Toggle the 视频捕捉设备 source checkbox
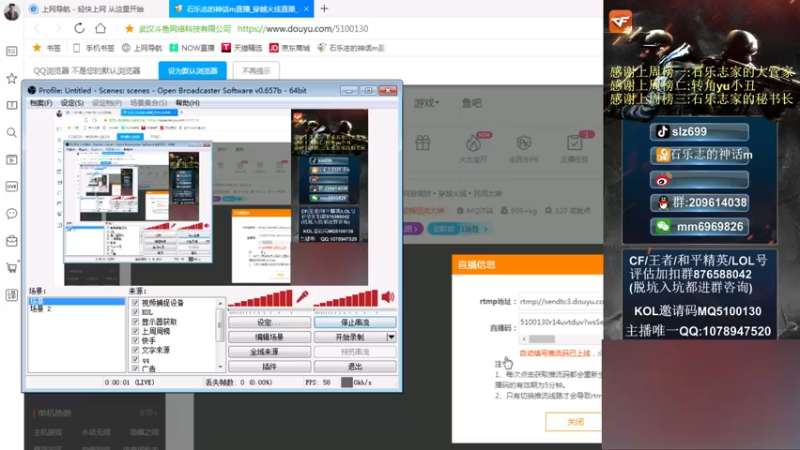This screenshot has width=800, height=450. 135,303
